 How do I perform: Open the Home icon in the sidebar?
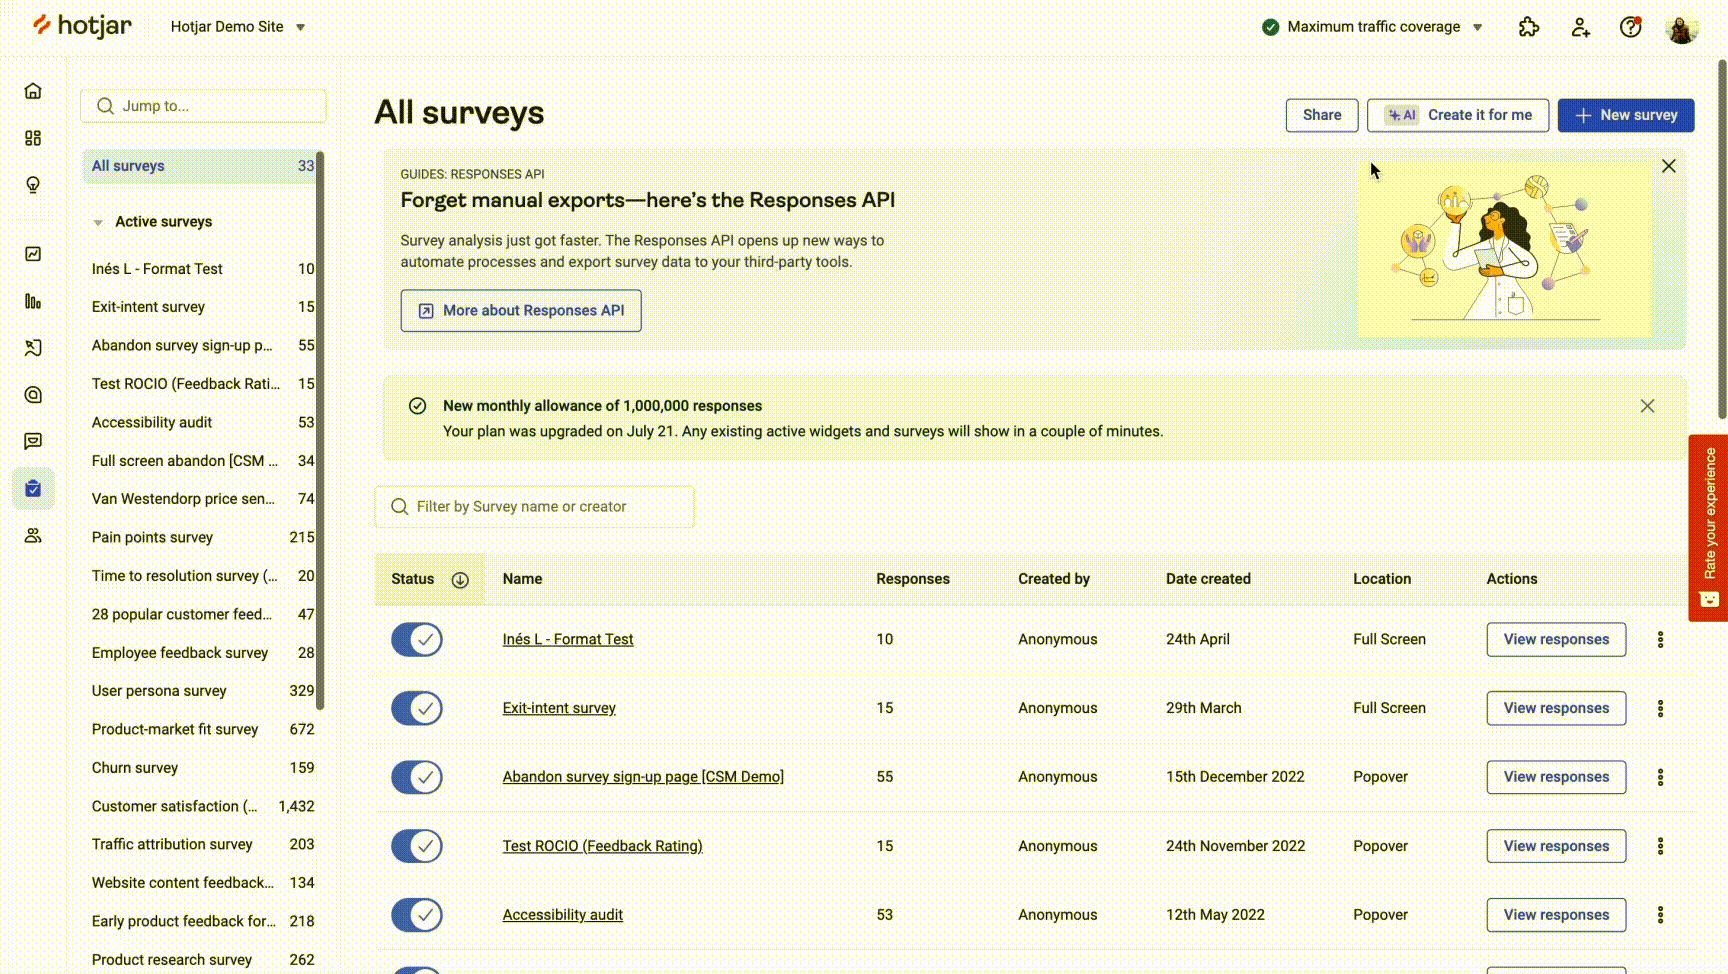click(33, 91)
